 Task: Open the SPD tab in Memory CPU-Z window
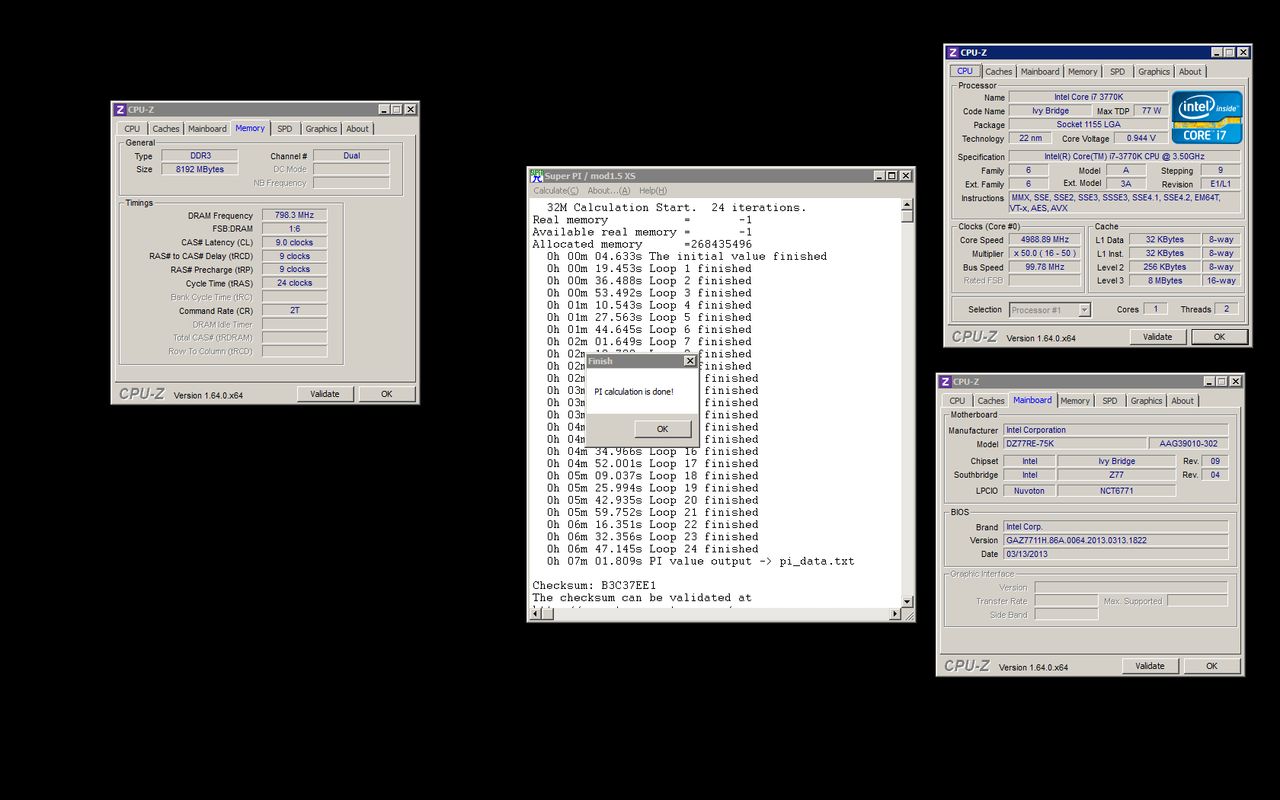pos(285,128)
